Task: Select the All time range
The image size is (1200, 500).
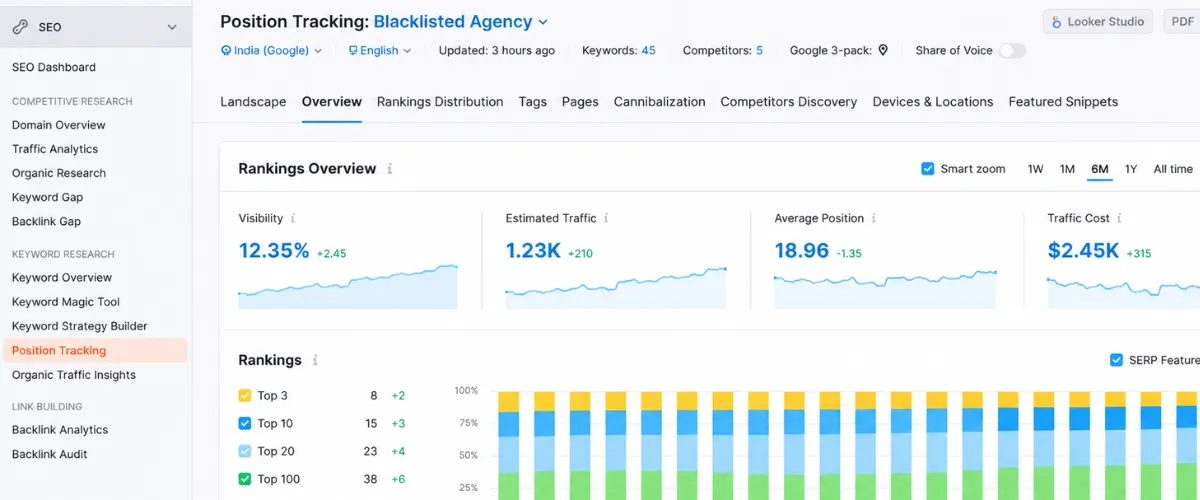Action: point(1173,169)
